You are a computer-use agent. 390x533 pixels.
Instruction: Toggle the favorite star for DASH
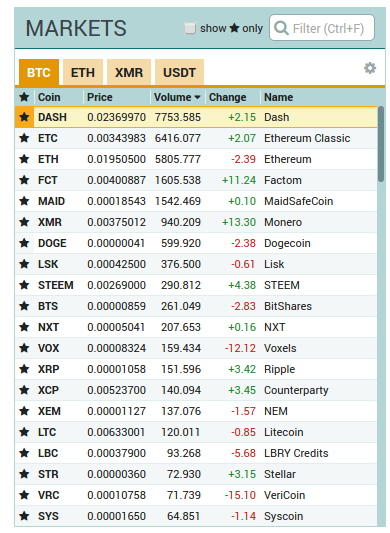coord(24,117)
